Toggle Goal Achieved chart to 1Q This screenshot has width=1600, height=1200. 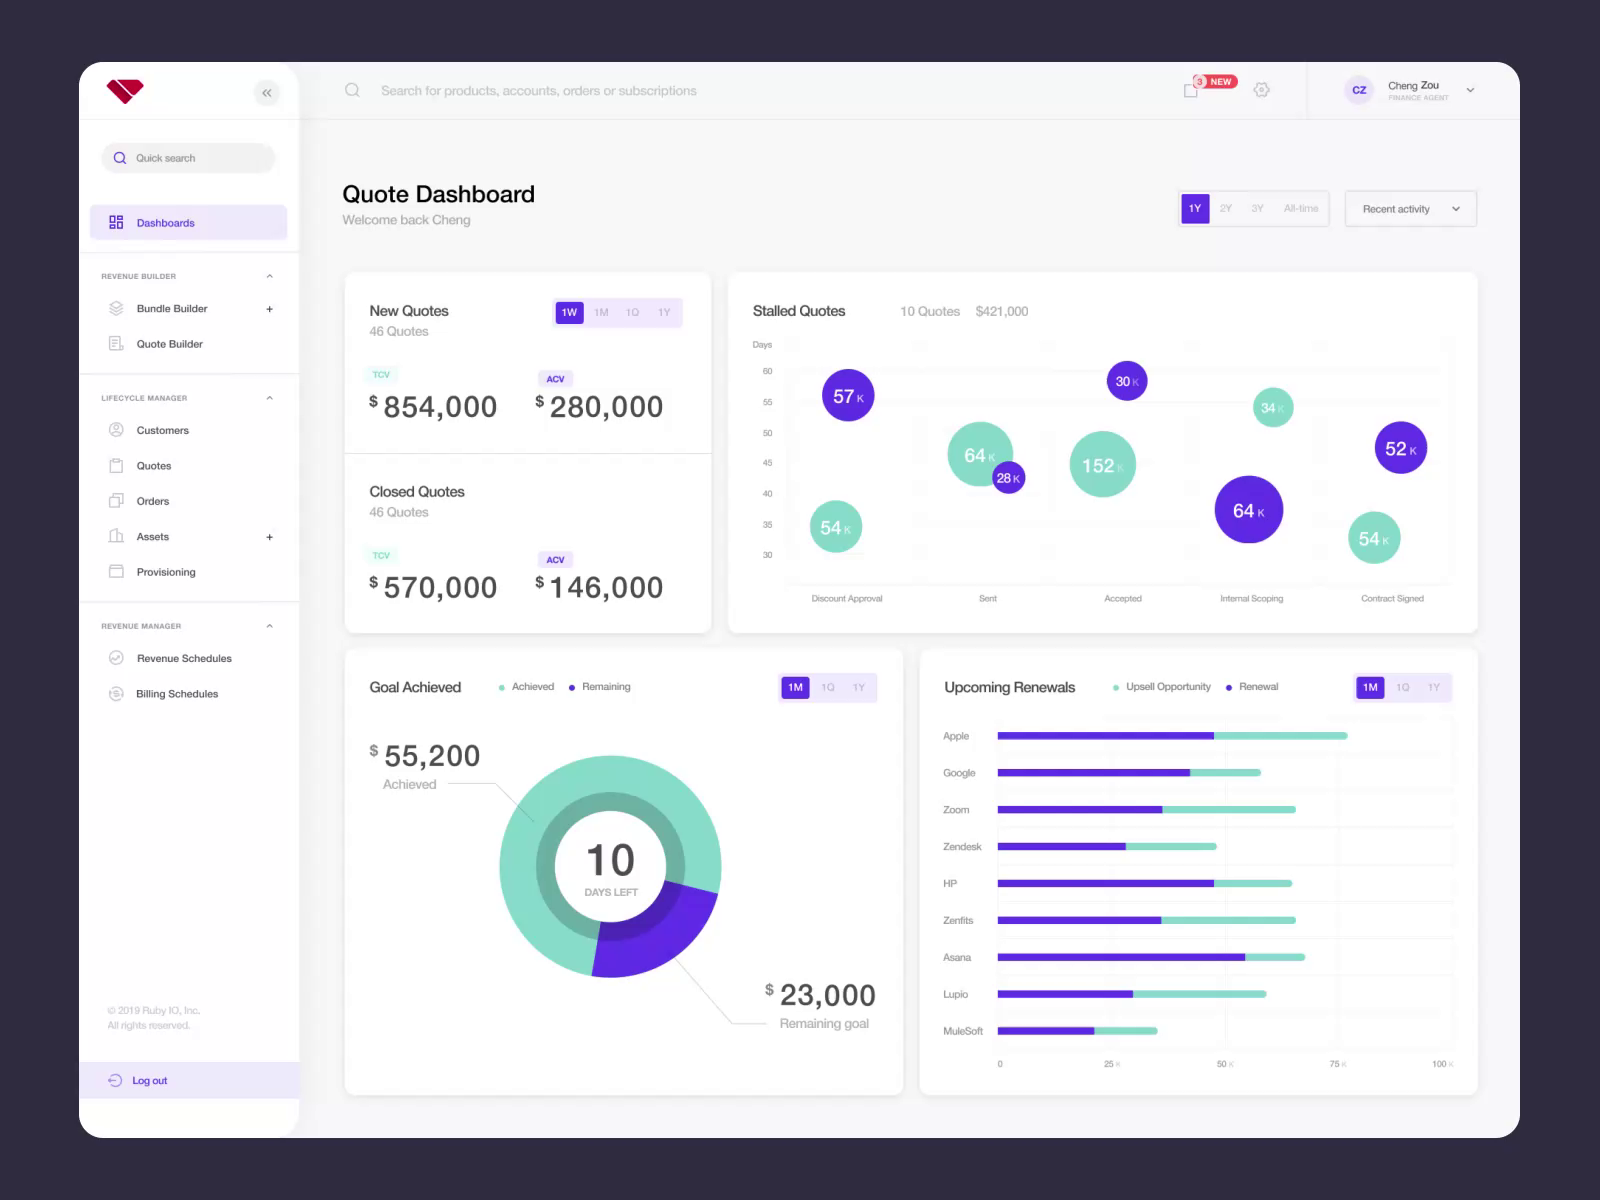[x=826, y=687]
